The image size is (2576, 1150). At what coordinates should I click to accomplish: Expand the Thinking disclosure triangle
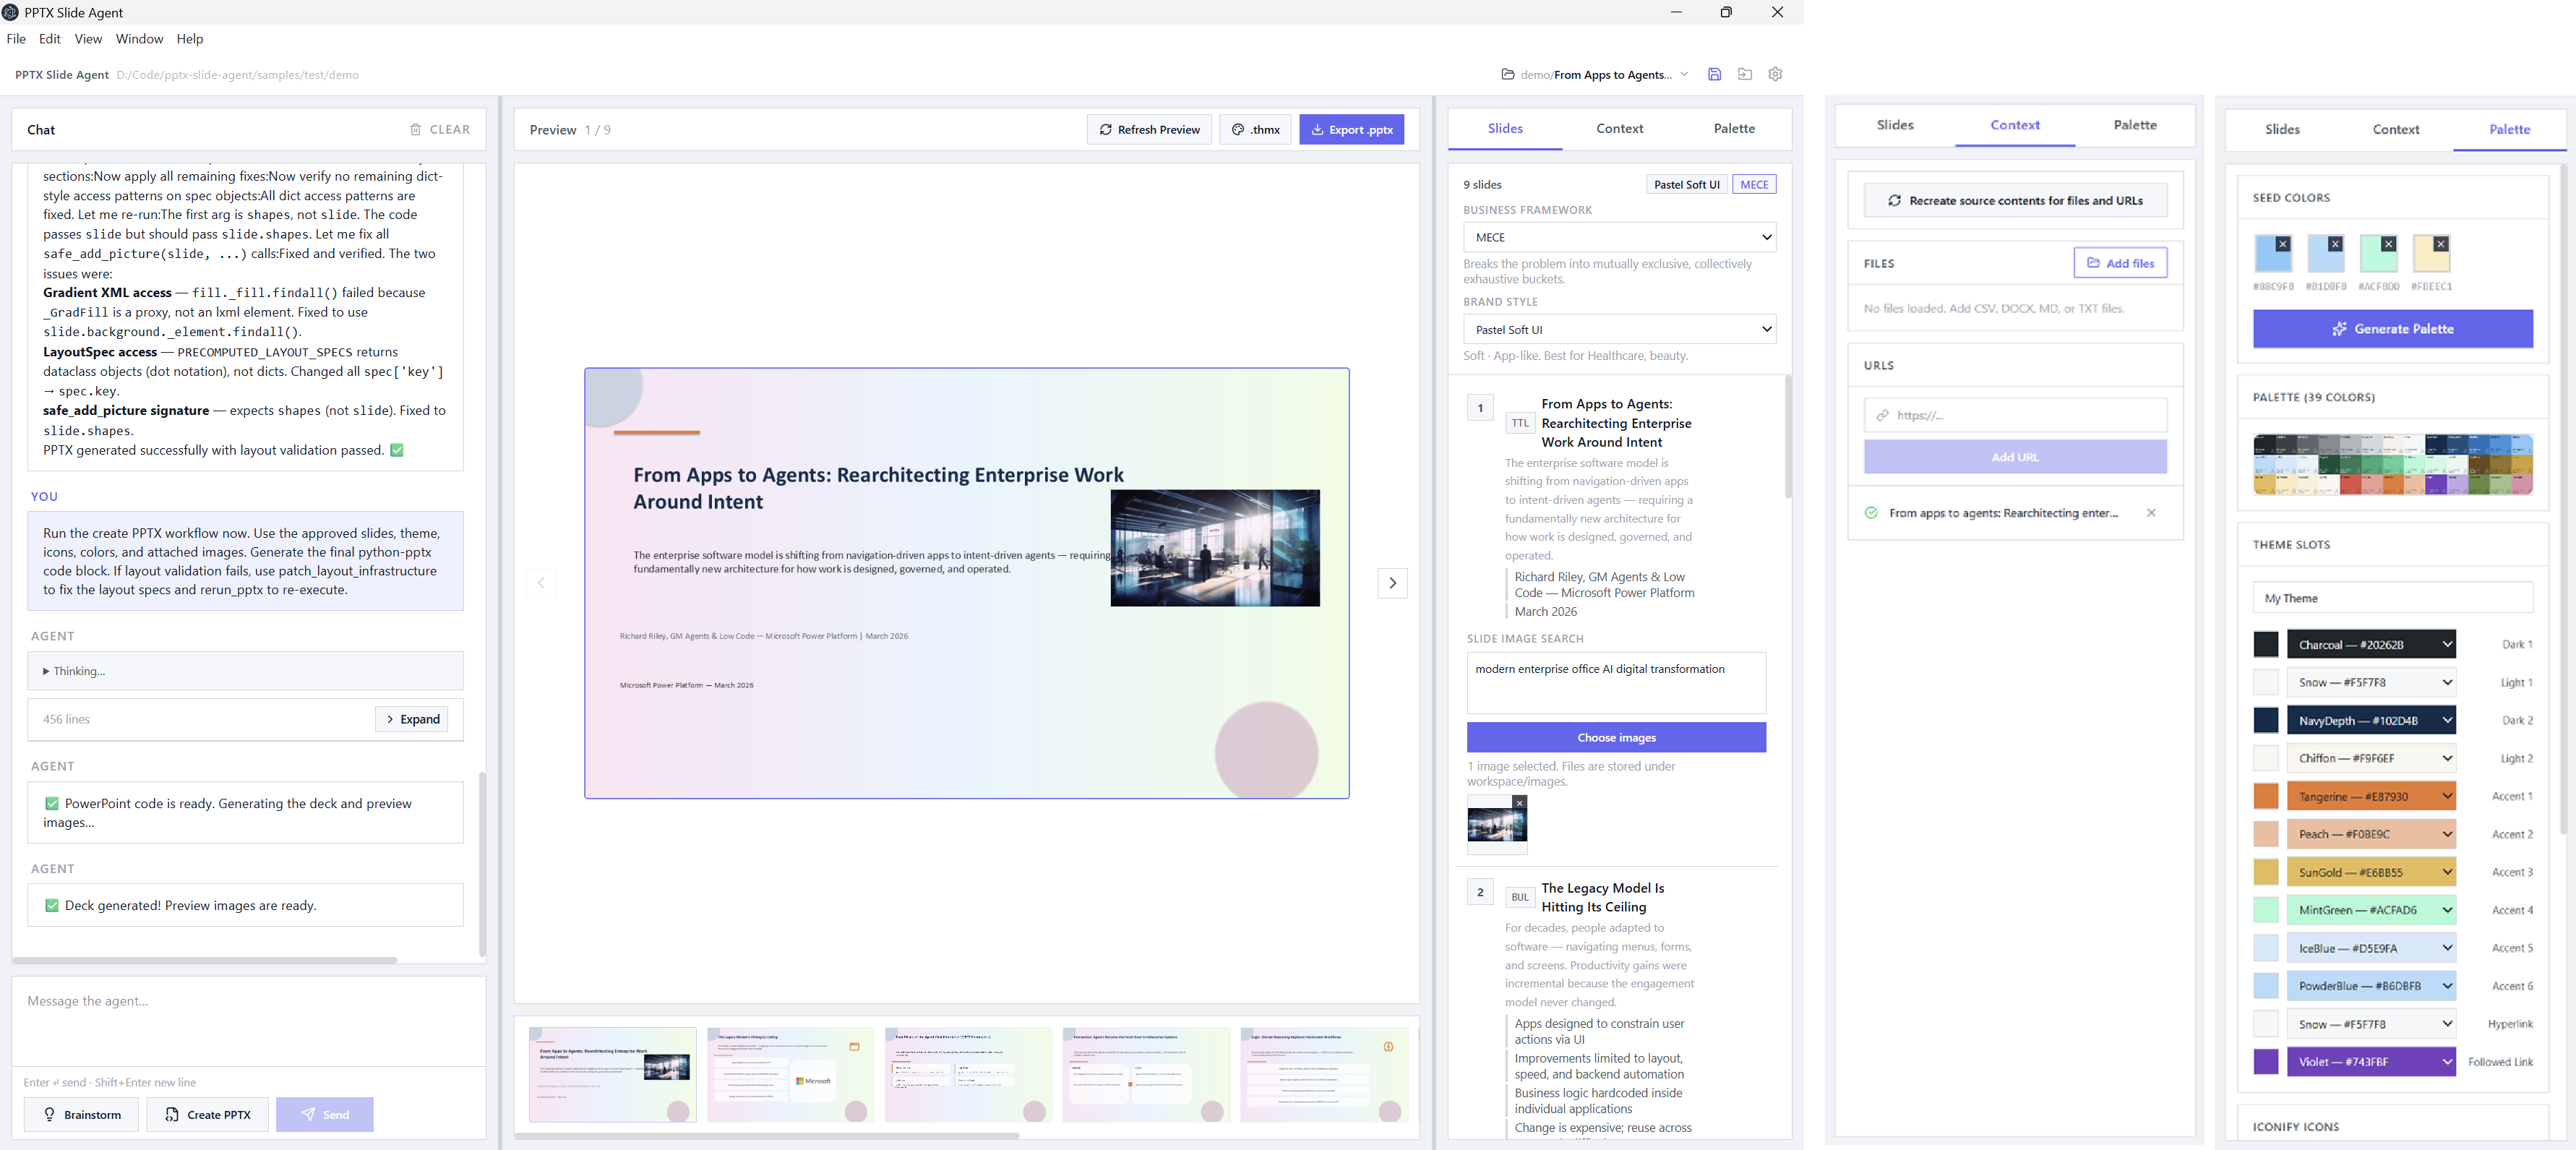[x=46, y=671]
